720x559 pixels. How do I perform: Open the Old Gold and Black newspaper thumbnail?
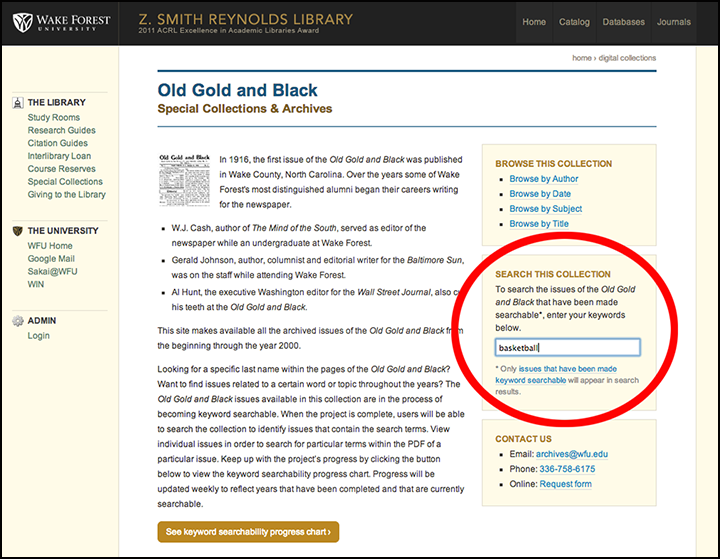(184, 180)
